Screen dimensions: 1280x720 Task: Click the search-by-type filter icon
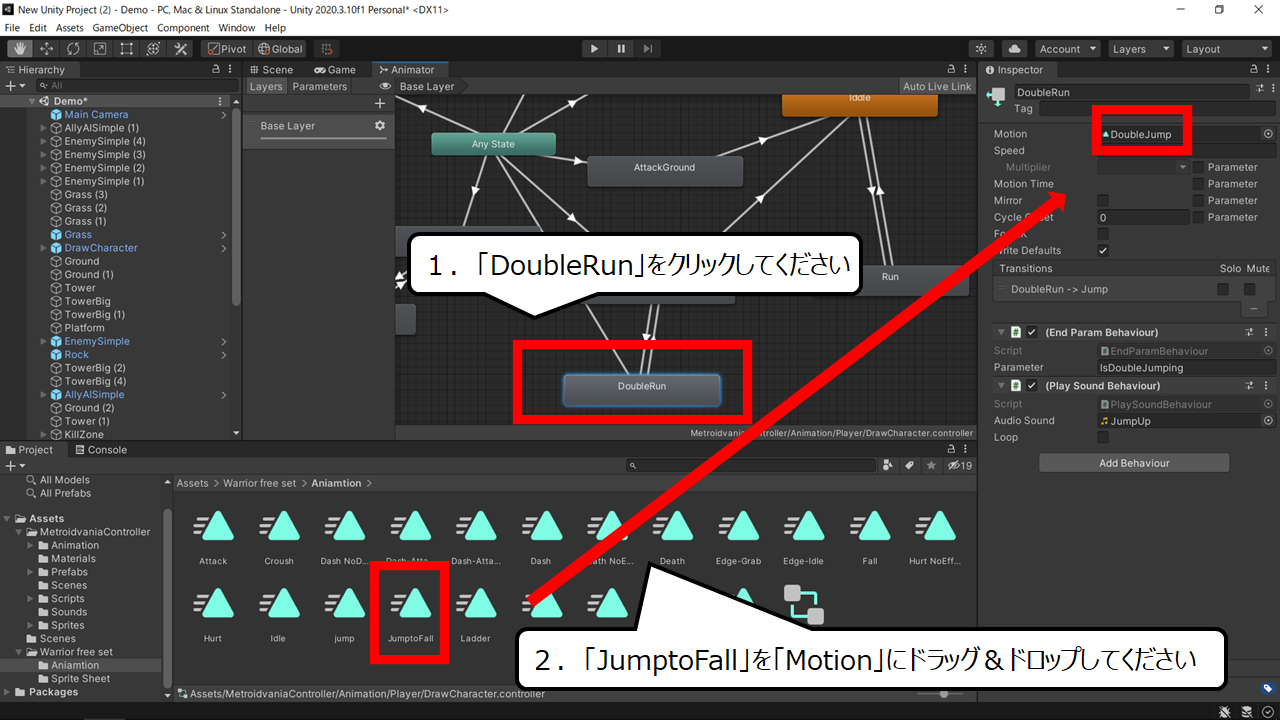[x=888, y=465]
